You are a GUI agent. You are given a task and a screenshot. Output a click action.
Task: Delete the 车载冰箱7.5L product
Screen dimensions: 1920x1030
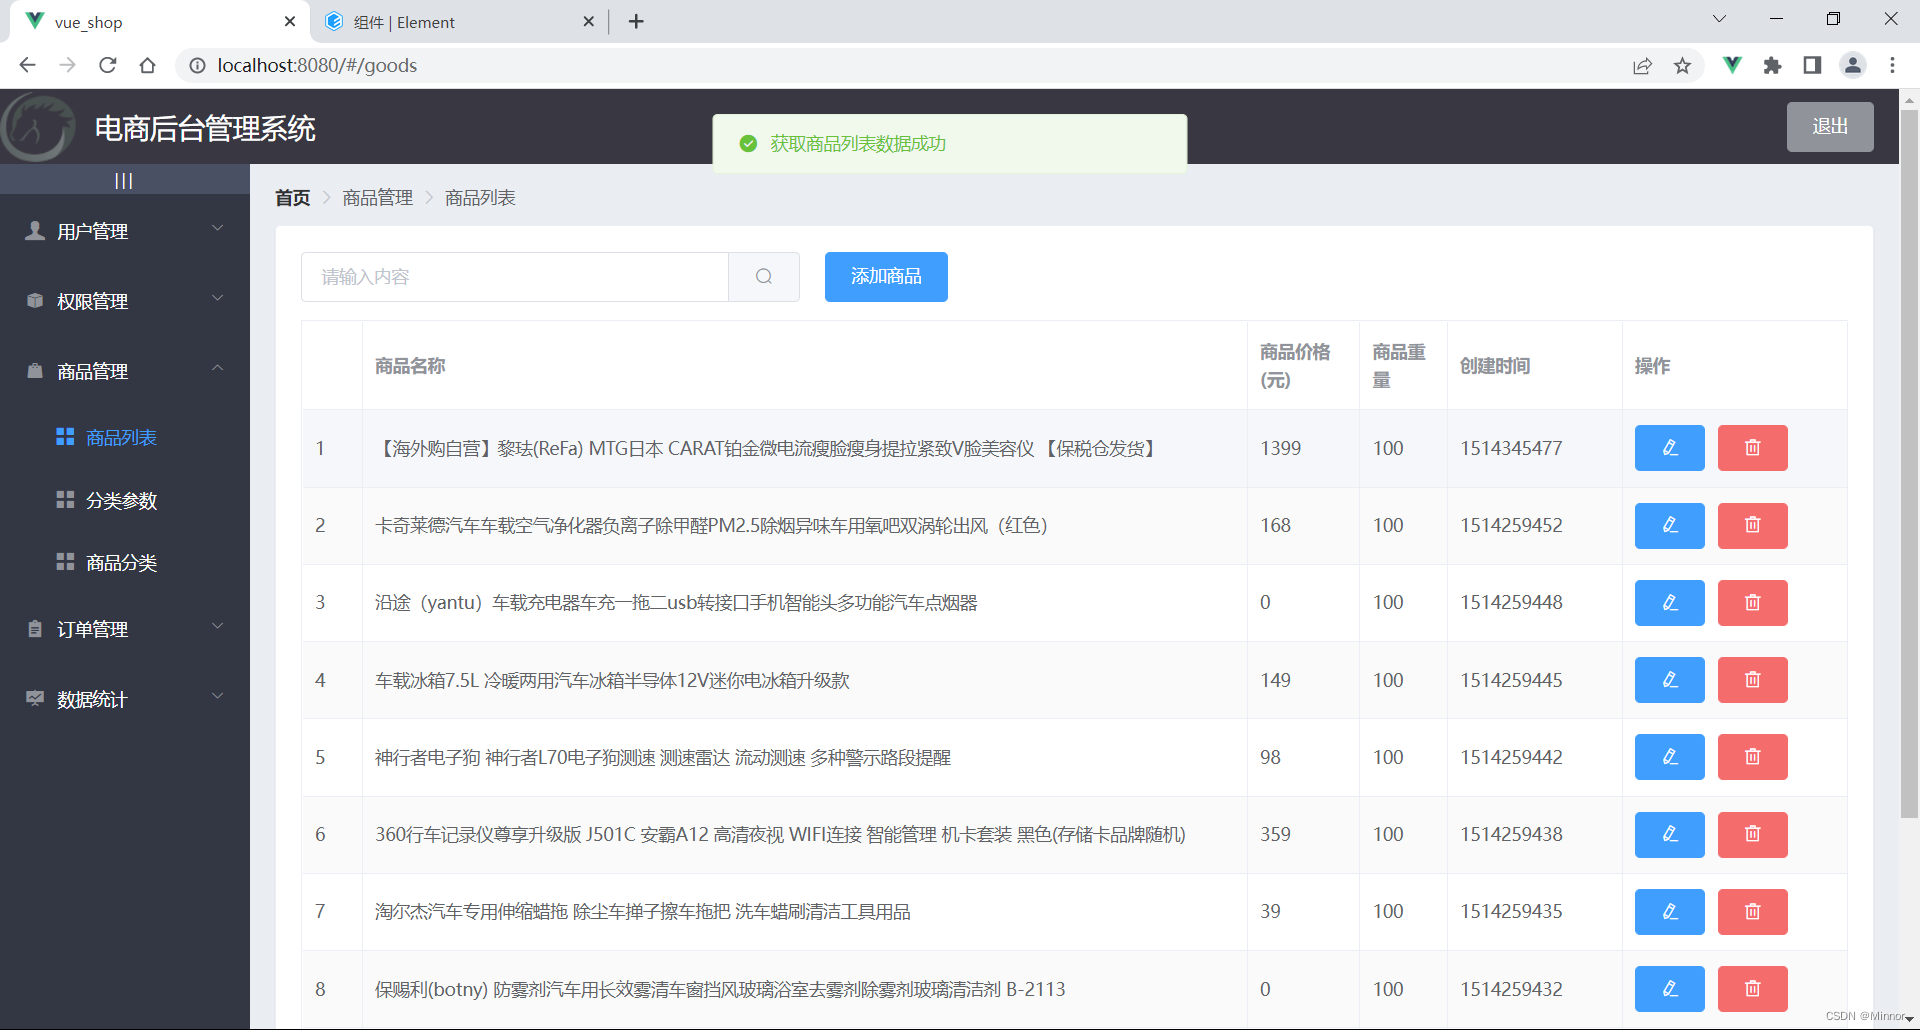point(1752,680)
